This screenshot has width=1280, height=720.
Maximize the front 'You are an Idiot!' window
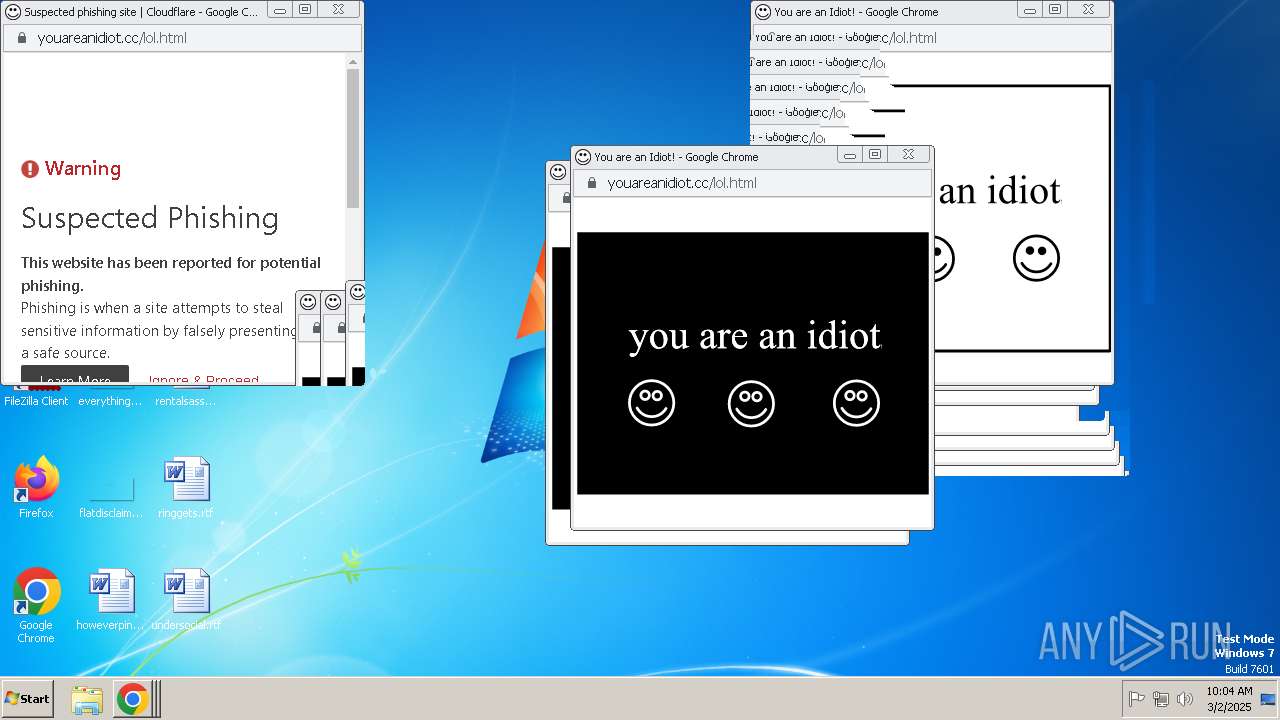(x=875, y=155)
